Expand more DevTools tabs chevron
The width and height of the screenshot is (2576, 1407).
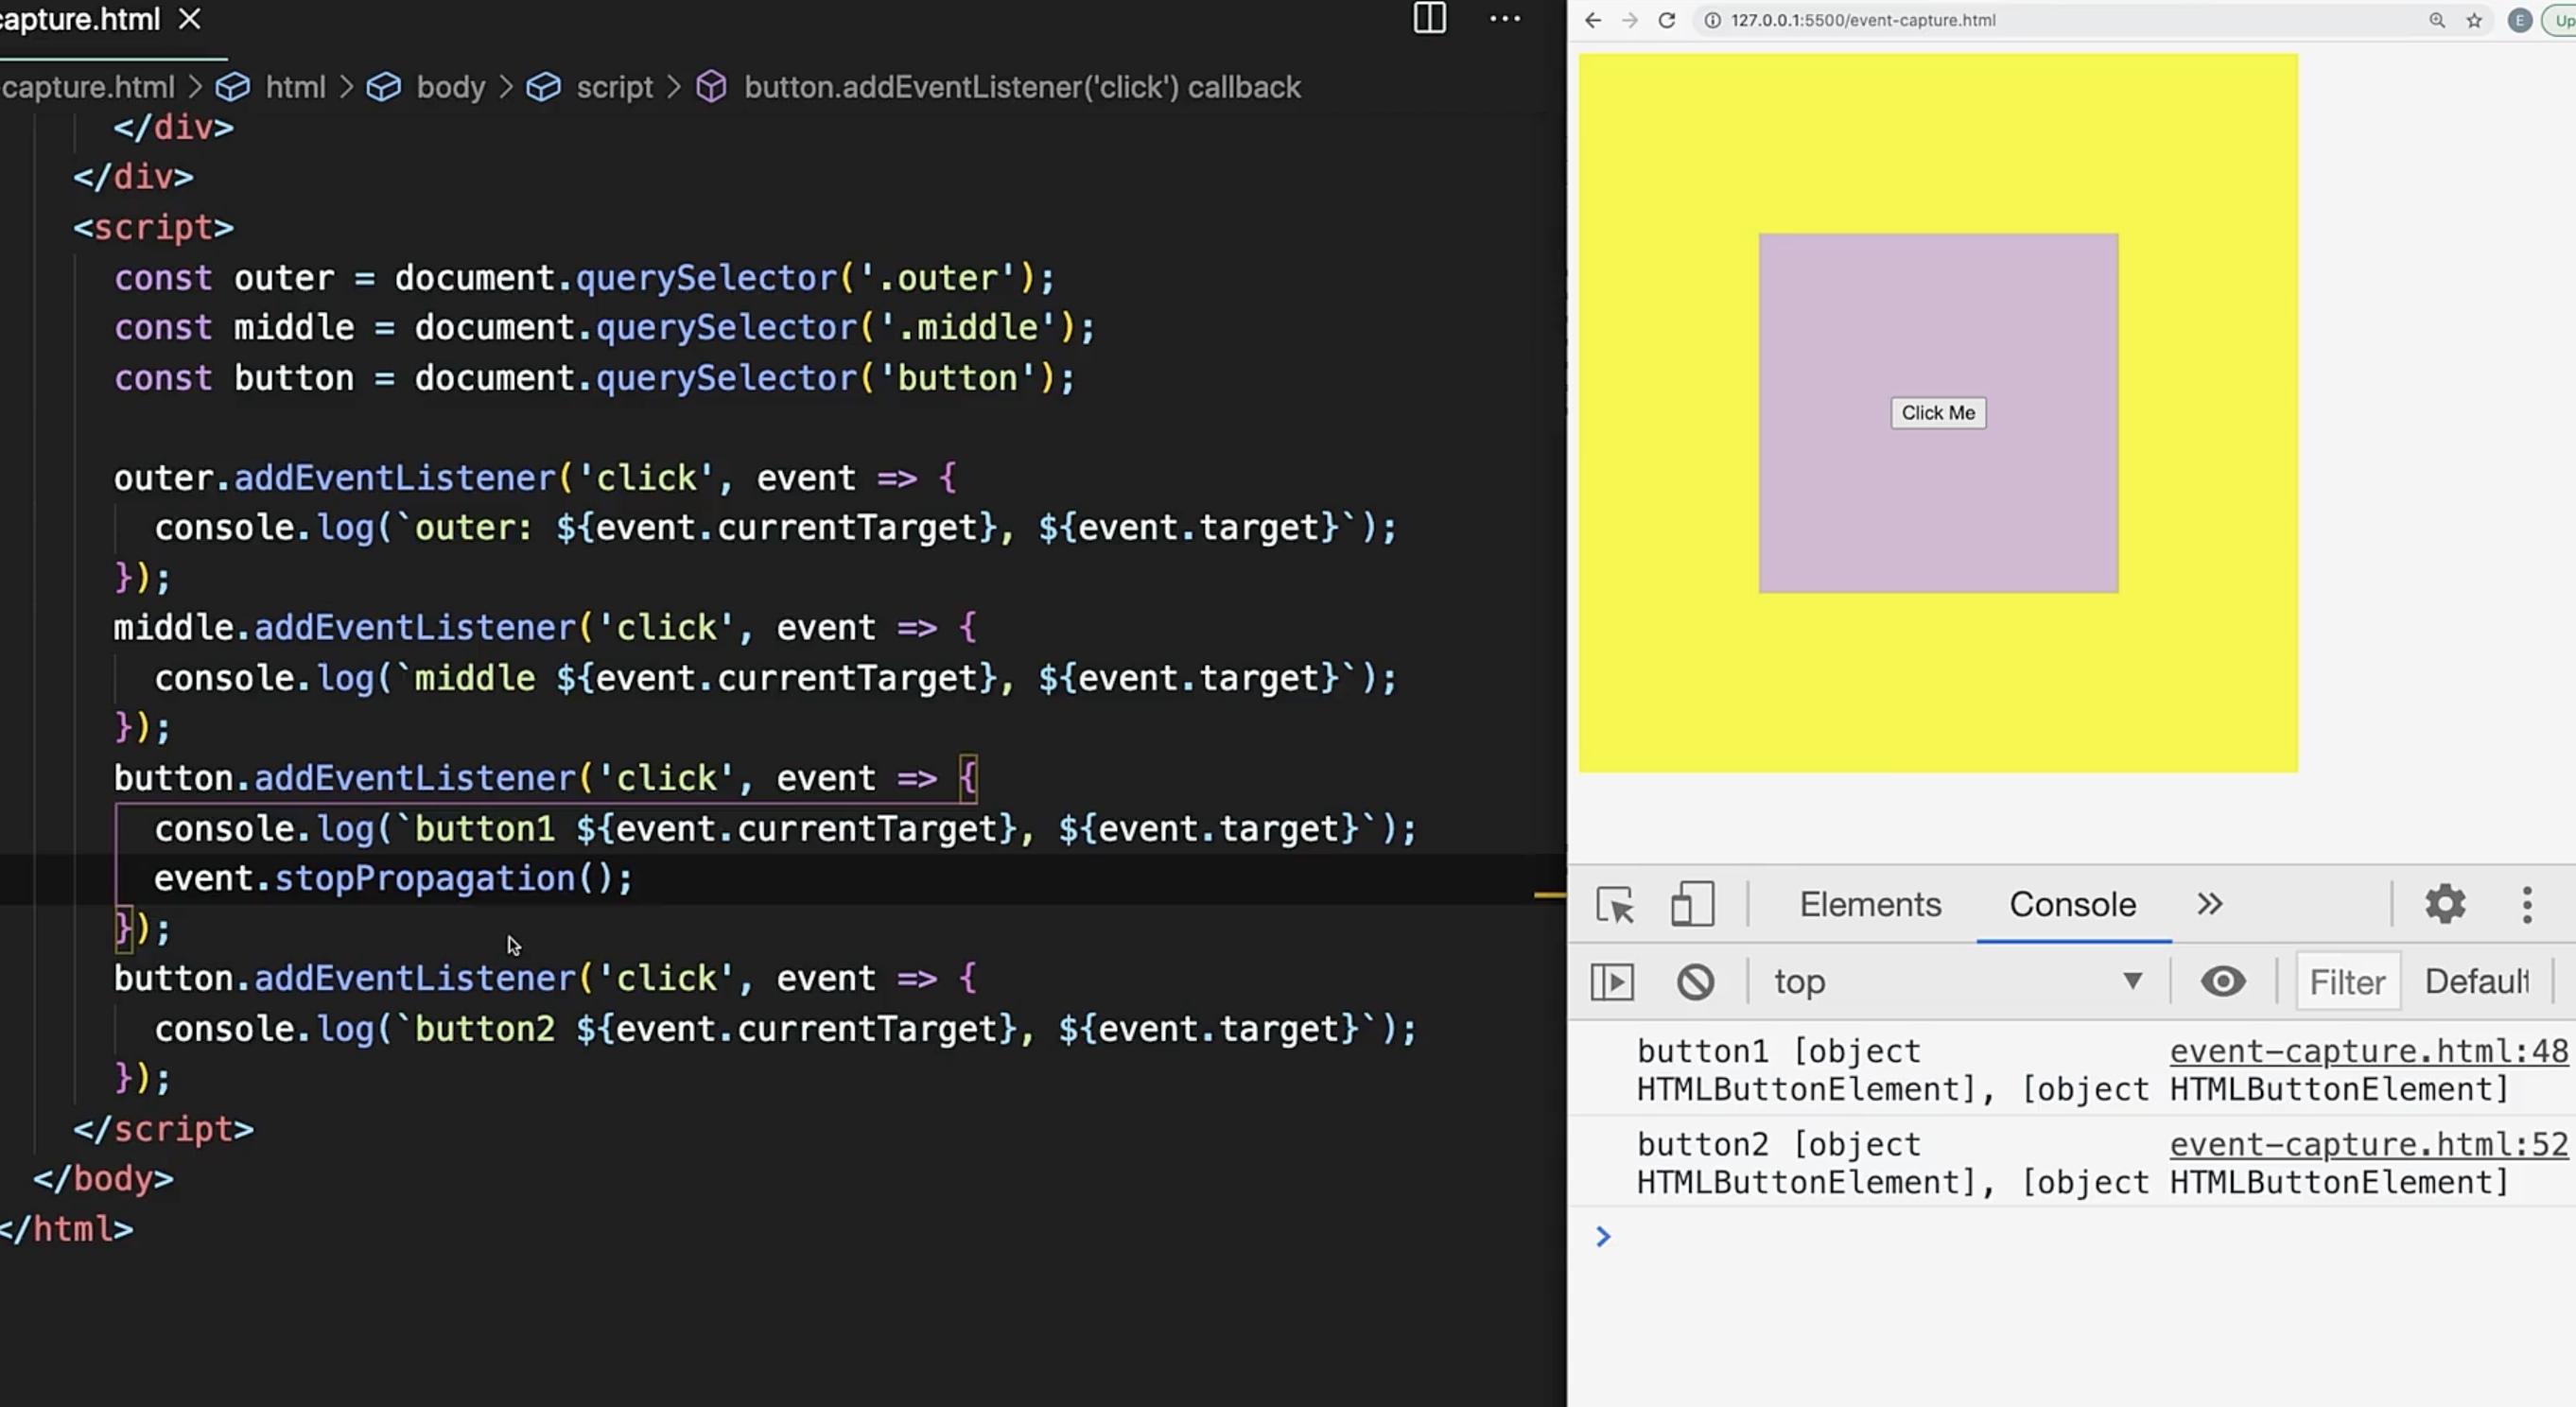click(x=2210, y=904)
